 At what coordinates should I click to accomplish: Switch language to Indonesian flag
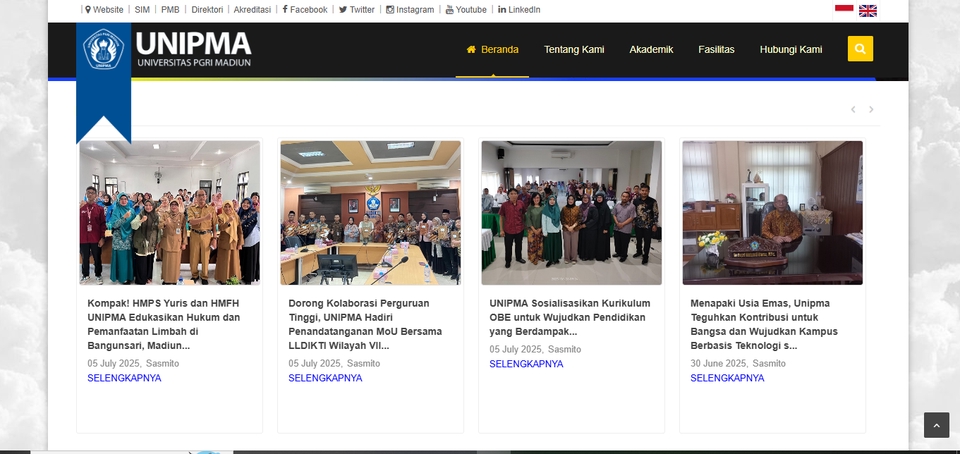coord(844,8)
